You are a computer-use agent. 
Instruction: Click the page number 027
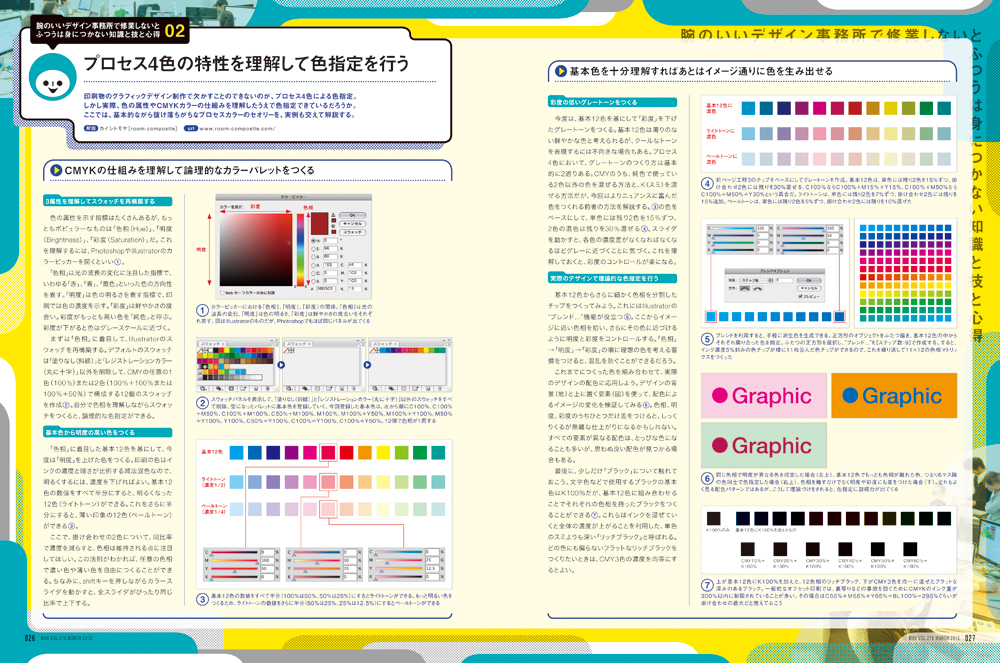click(x=970, y=638)
